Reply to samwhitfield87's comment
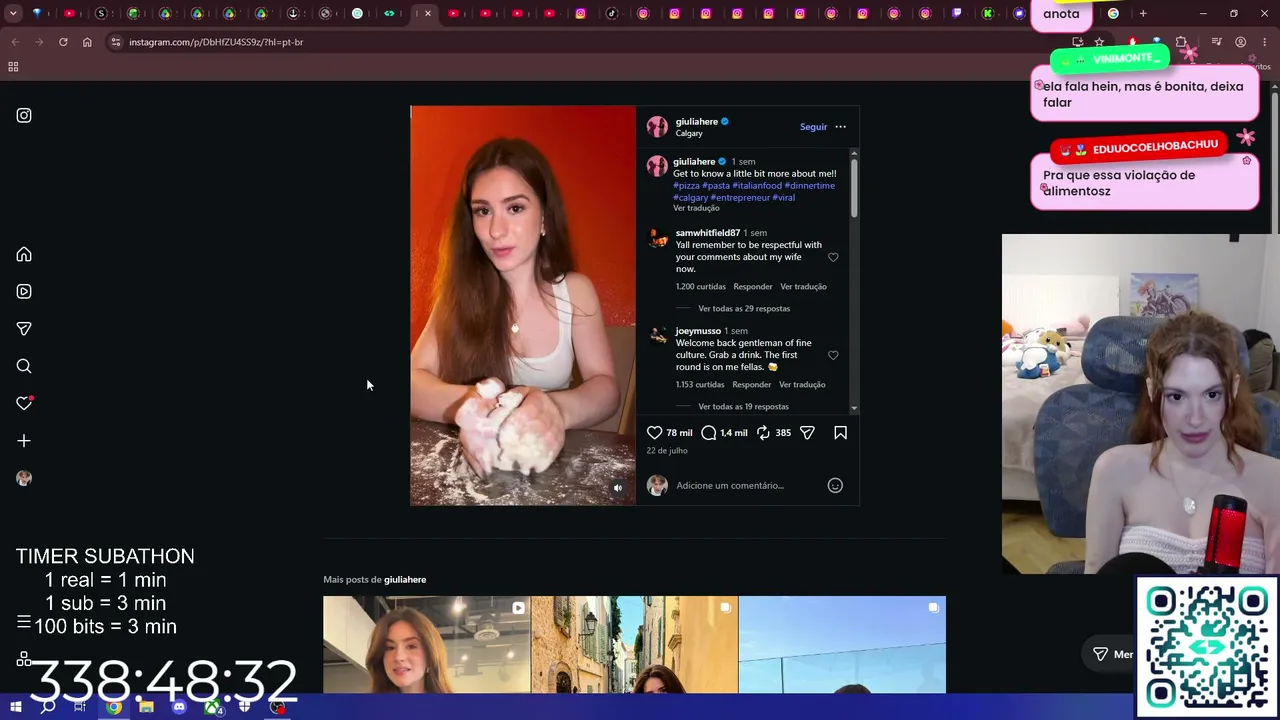The image size is (1280, 720). coord(753,287)
